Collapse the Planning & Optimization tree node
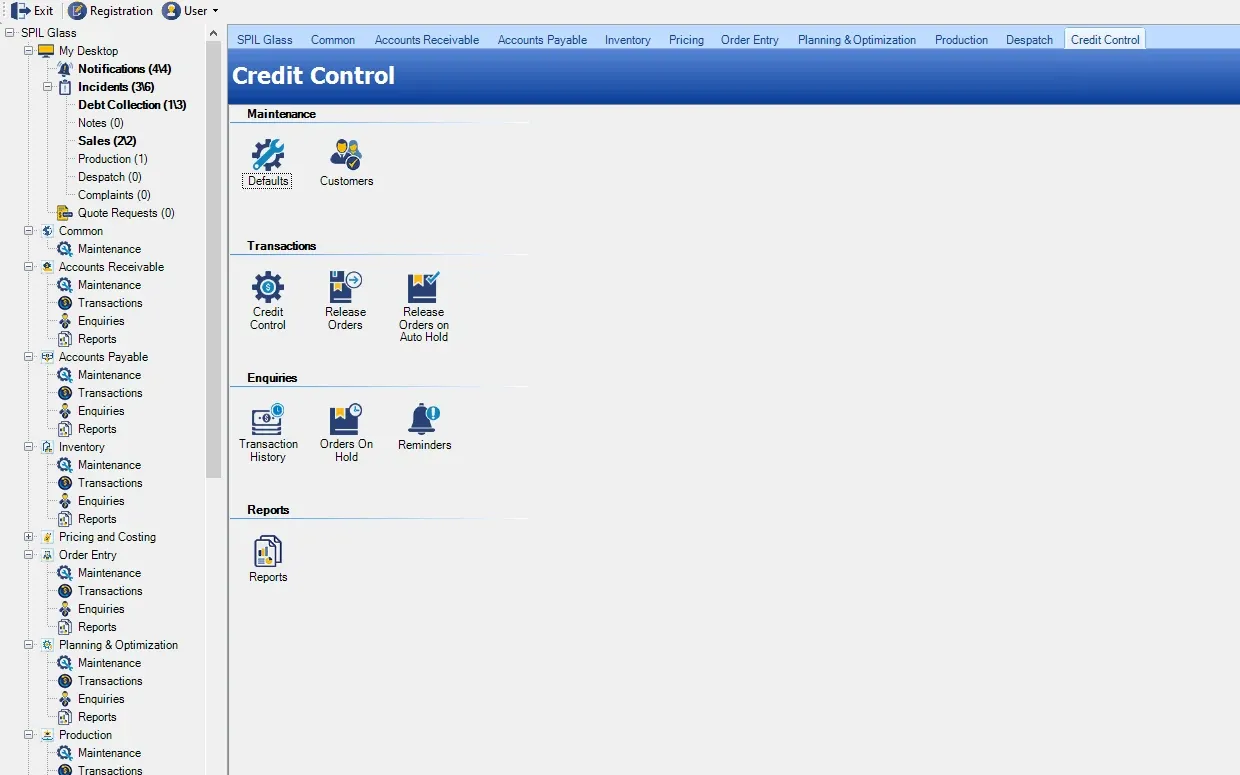Screen dimensions: 1240x775 (x=29, y=645)
